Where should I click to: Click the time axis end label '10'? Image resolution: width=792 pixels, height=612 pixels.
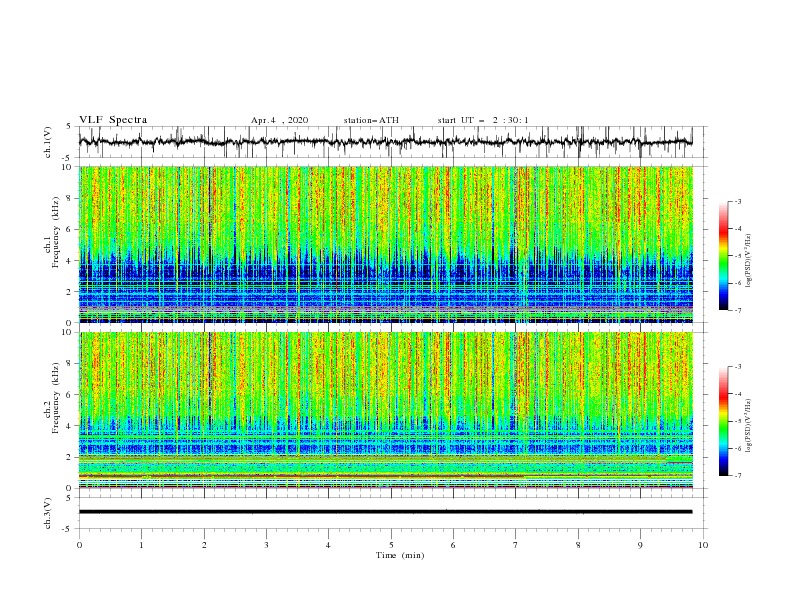coord(703,545)
